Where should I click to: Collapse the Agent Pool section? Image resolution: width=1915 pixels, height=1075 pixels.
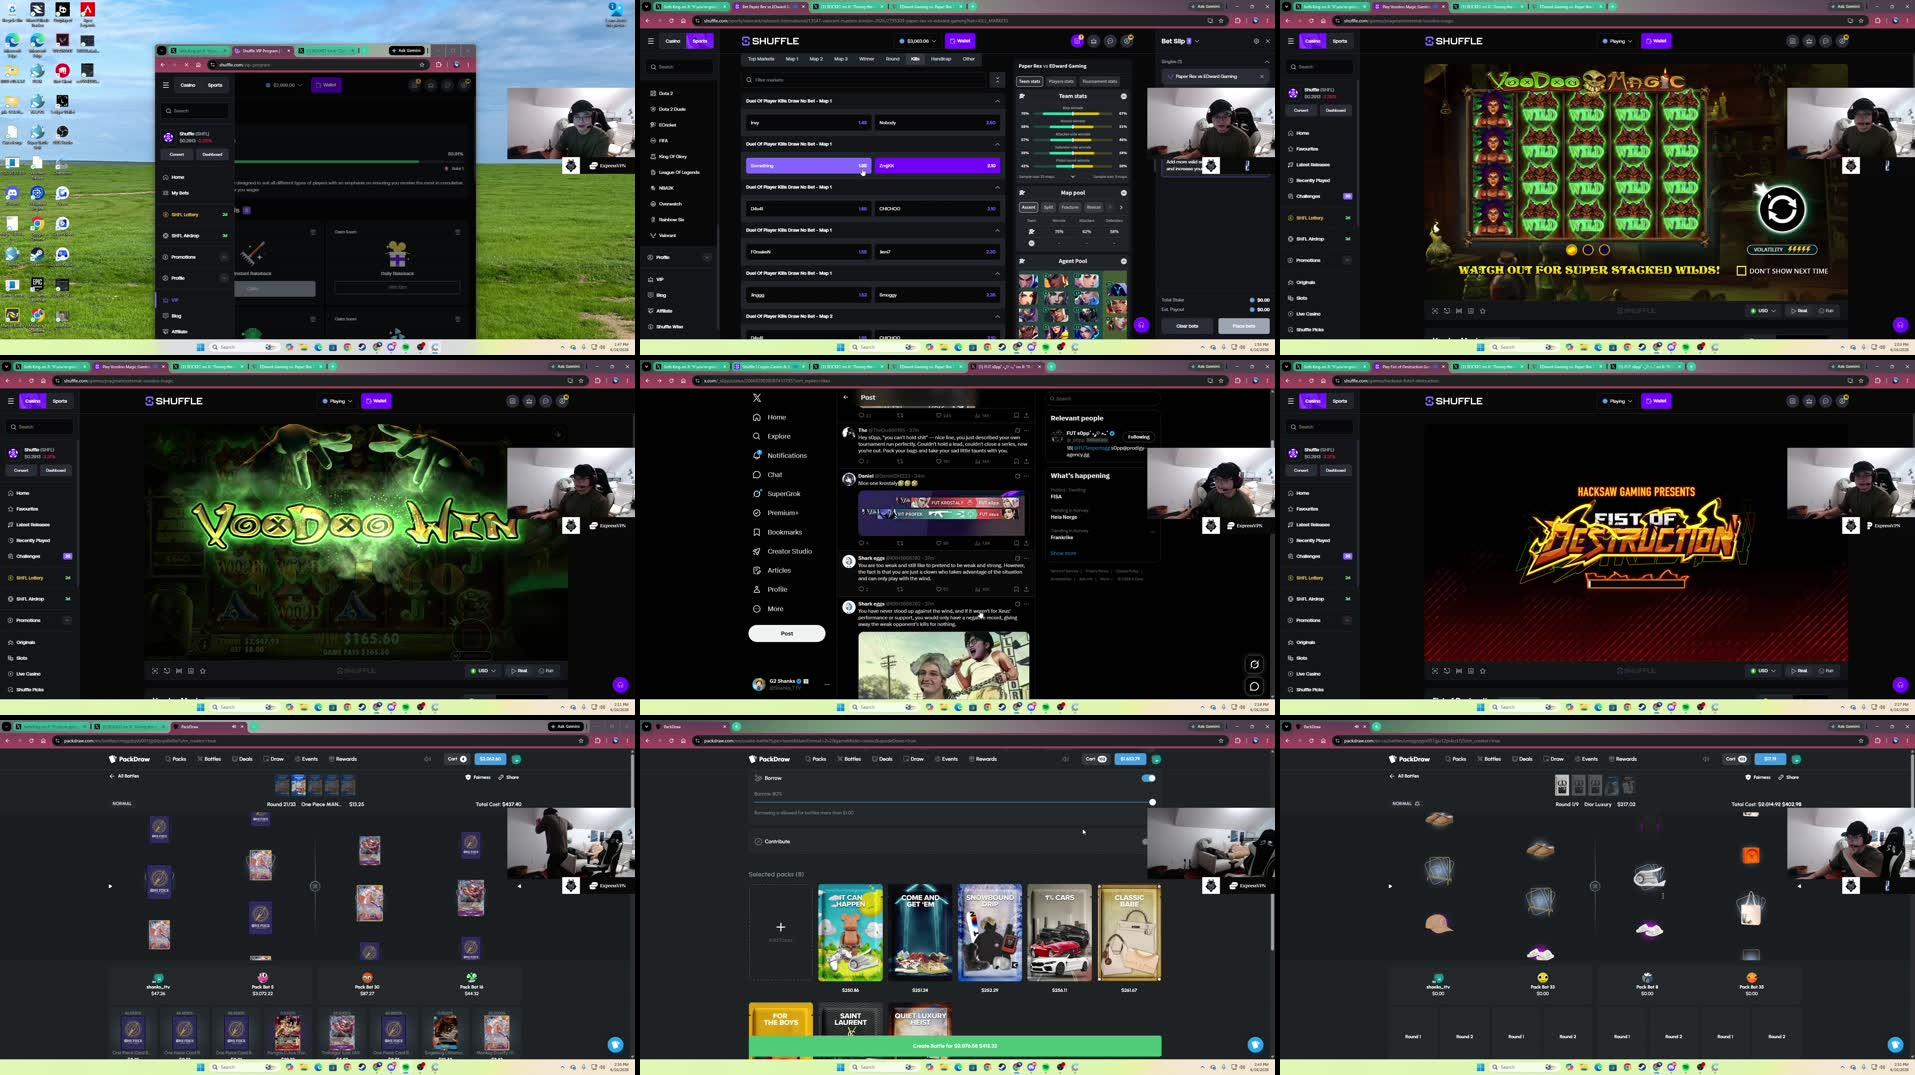coord(1124,261)
